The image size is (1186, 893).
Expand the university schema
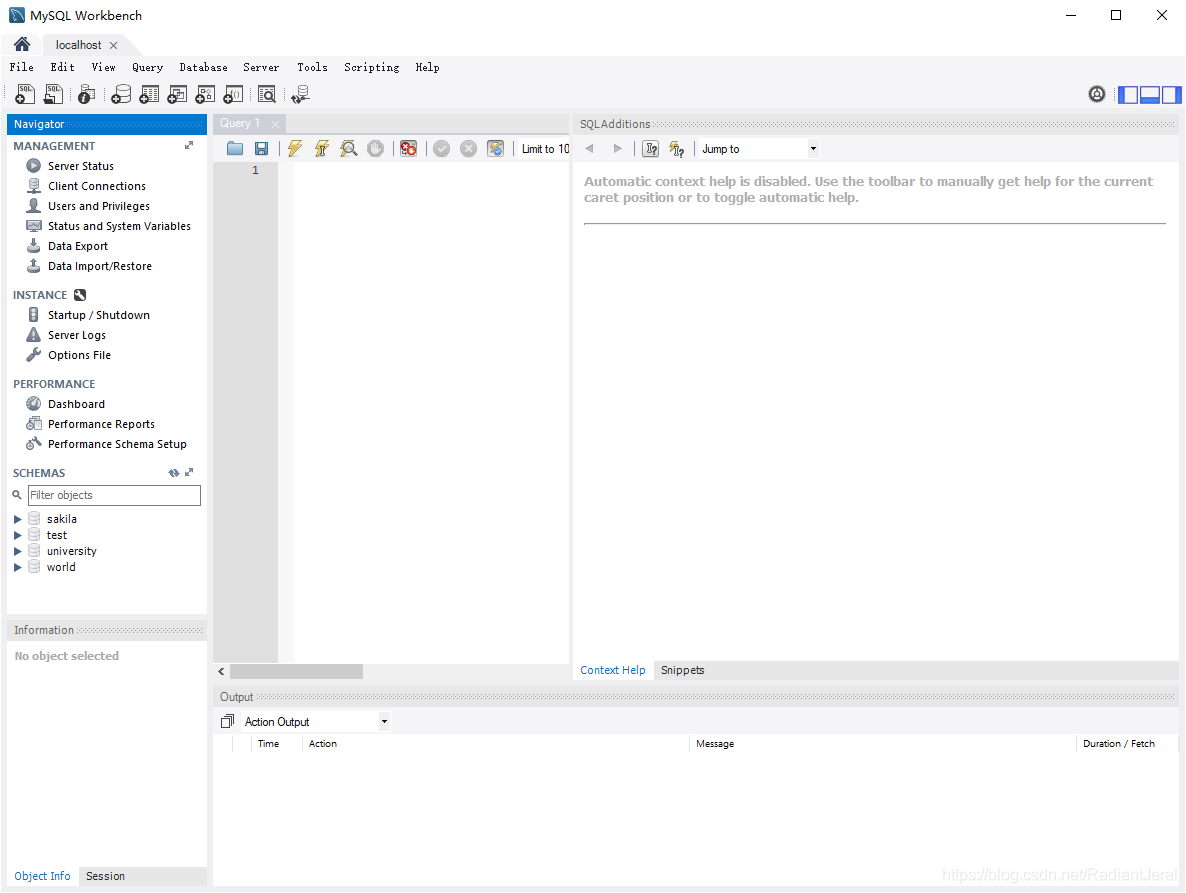click(17, 551)
